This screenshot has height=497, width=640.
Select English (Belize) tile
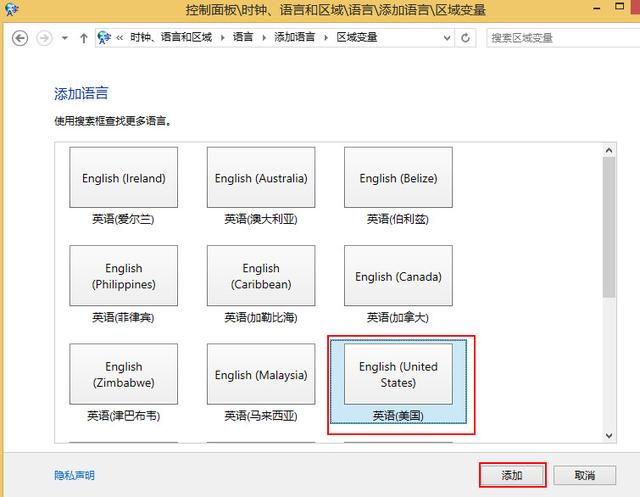[398, 178]
